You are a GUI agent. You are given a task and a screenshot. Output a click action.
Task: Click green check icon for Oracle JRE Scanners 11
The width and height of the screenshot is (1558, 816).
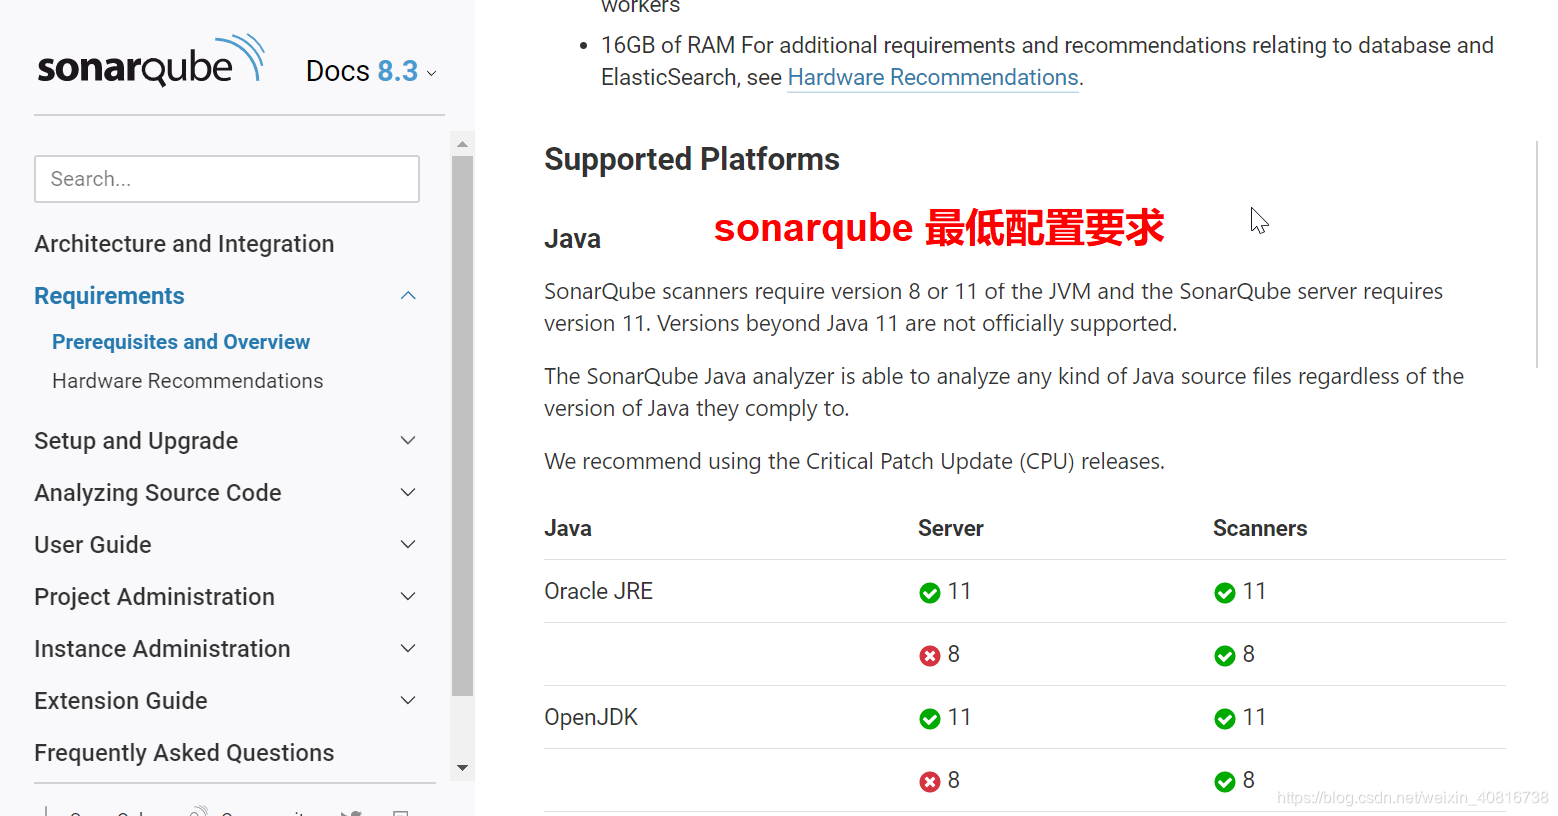1225,593
